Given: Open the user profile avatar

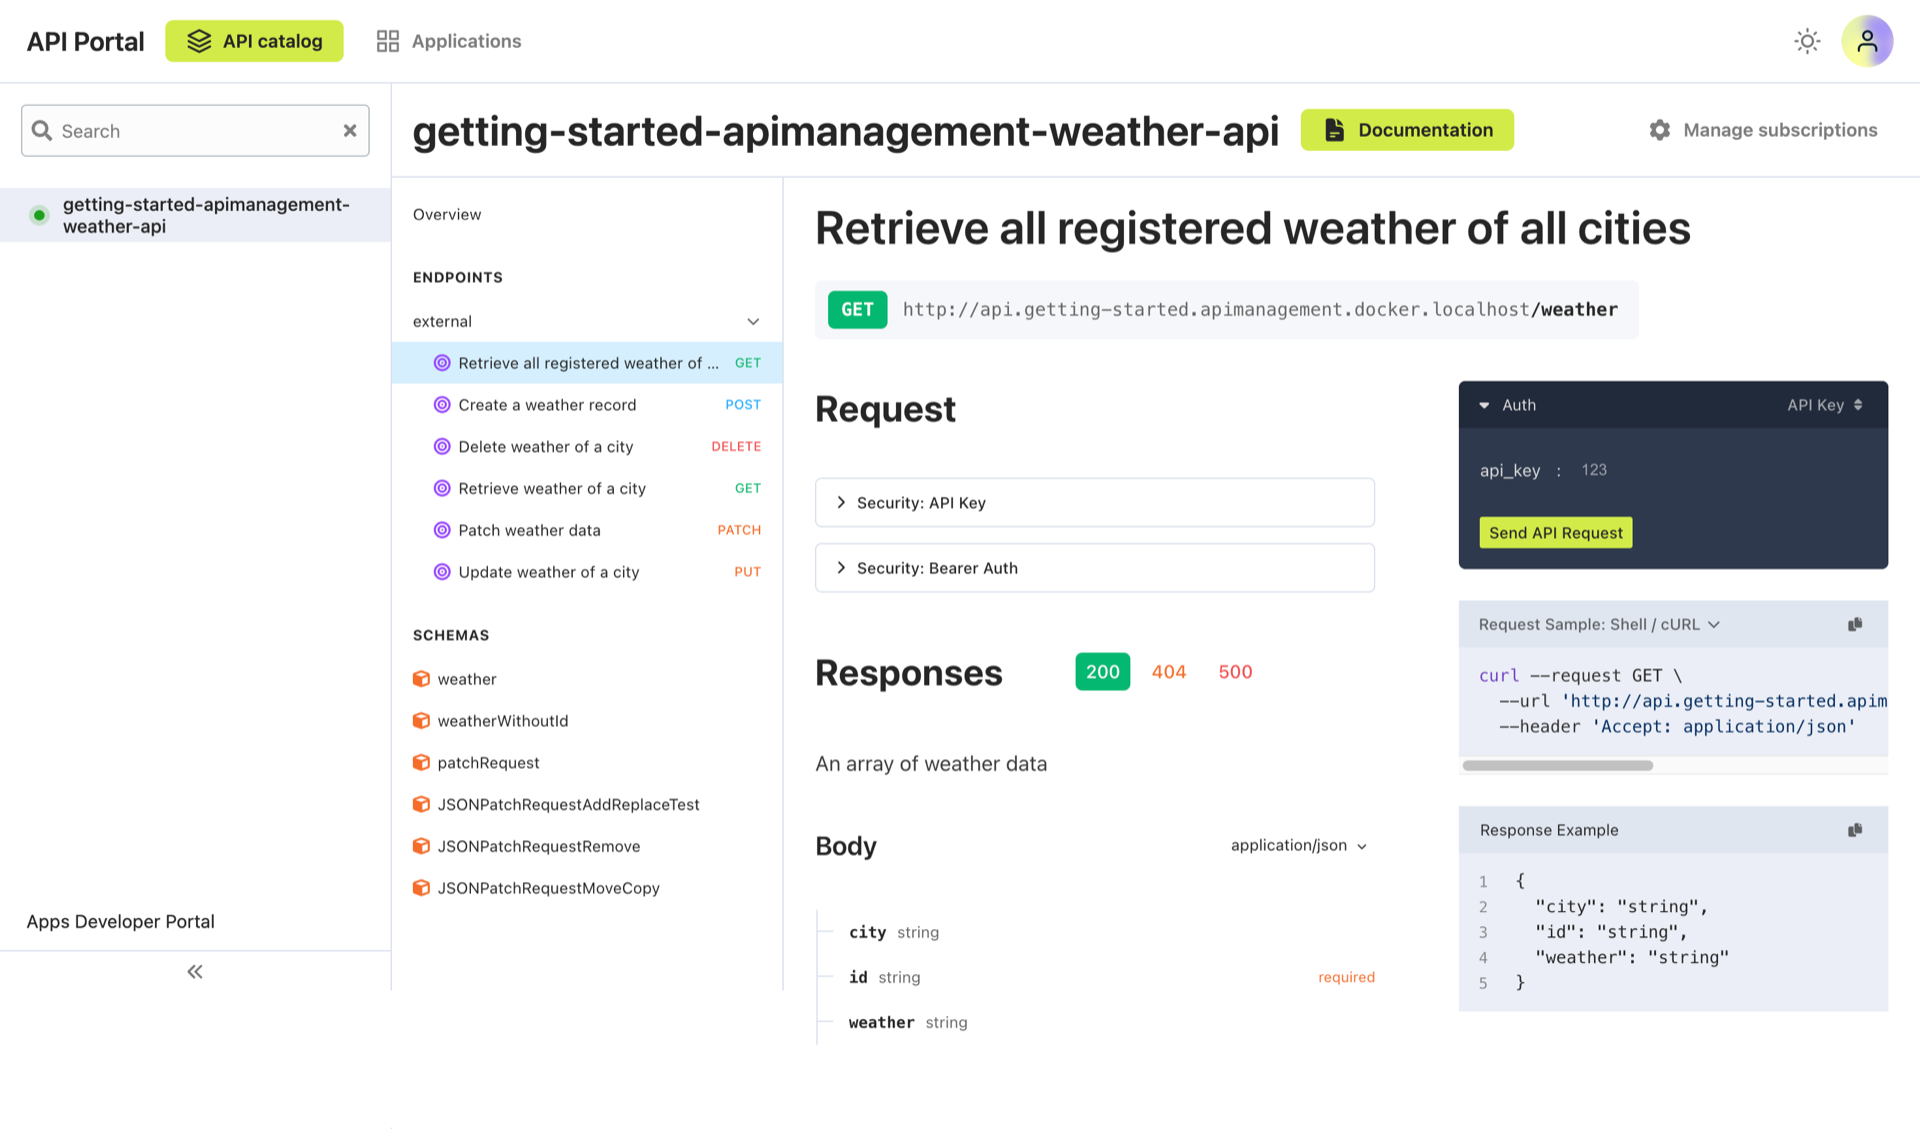Looking at the screenshot, I should (x=1867, y=41).
